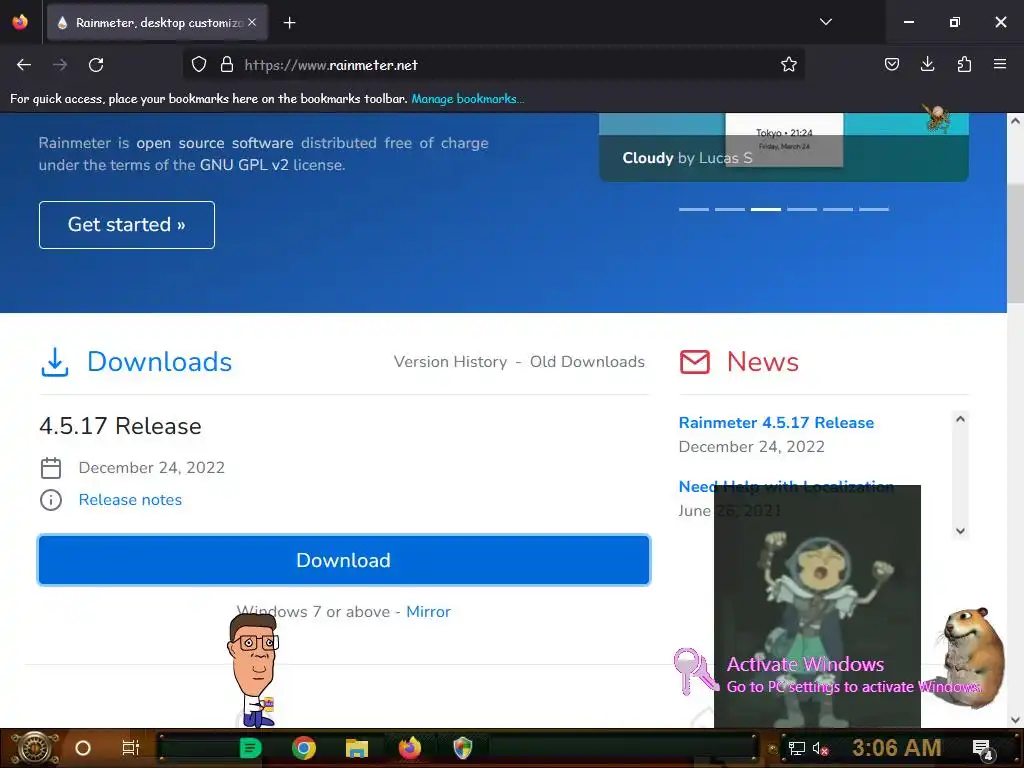Click the Downloads heading icon
The image size is (1024, 768).
click(55, 362)
